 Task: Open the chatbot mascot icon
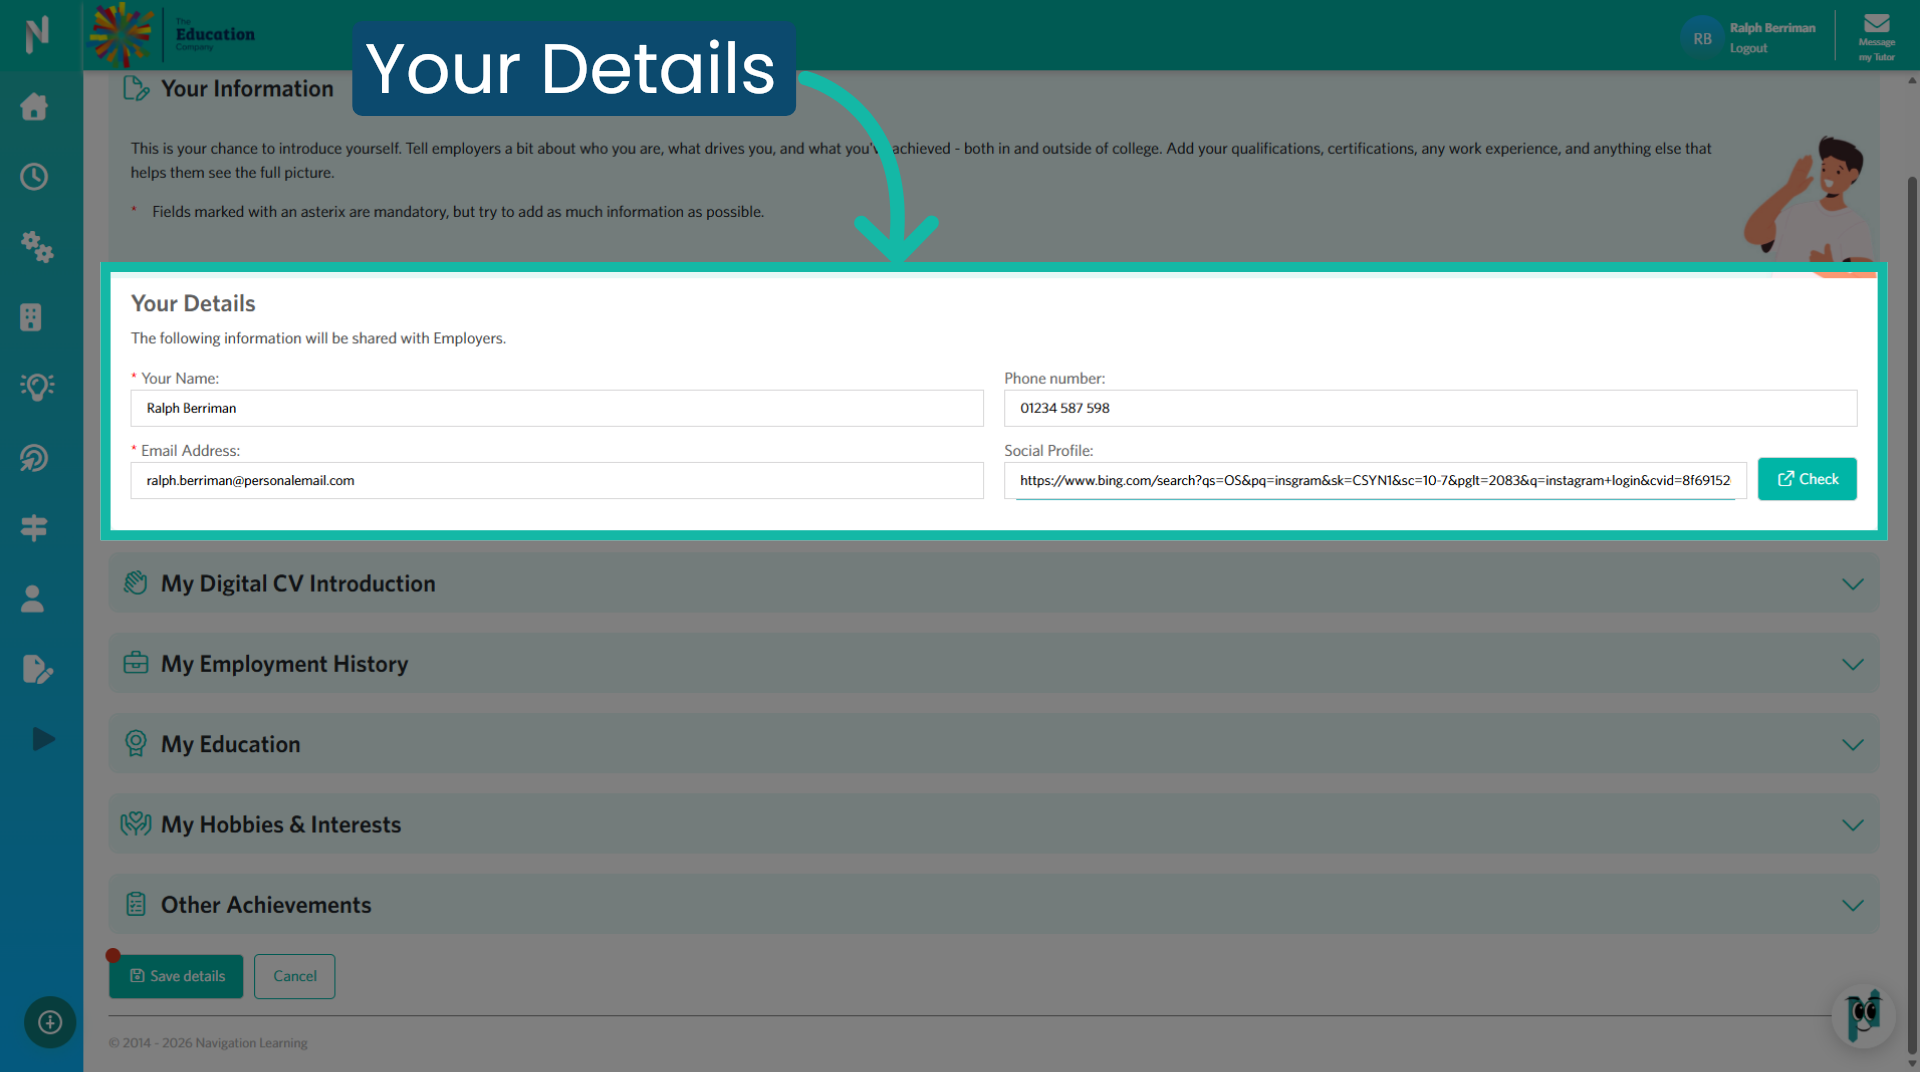[1863, 1016]
